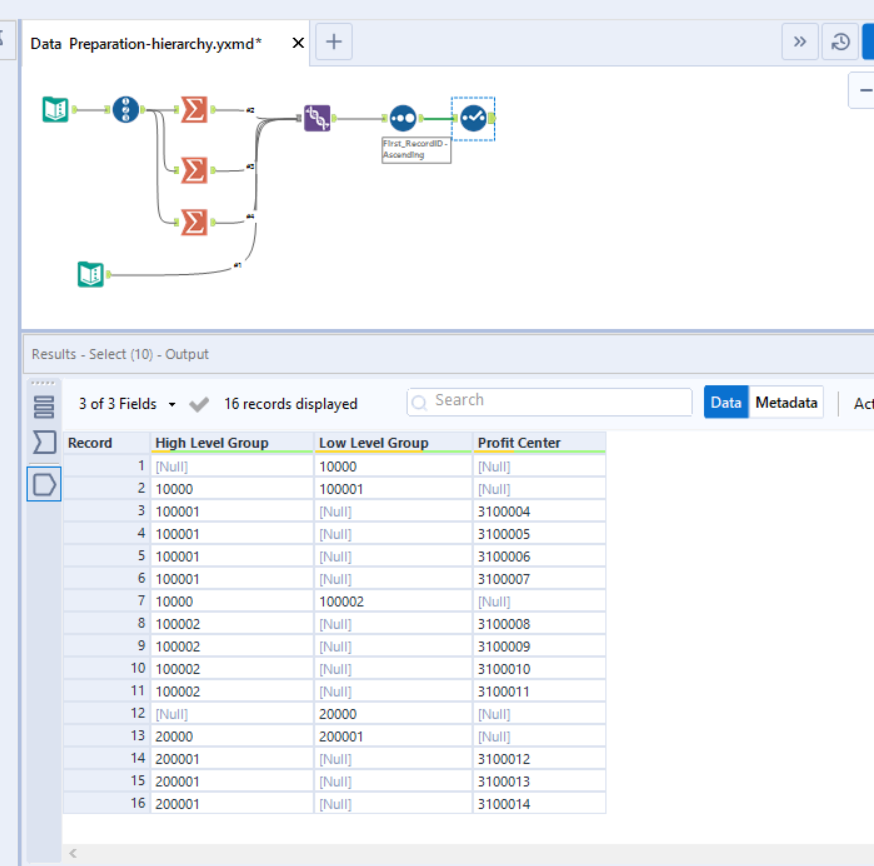Click the first Summarize tool
Viewport: 874px width, 866px height.
pos(193,110)
